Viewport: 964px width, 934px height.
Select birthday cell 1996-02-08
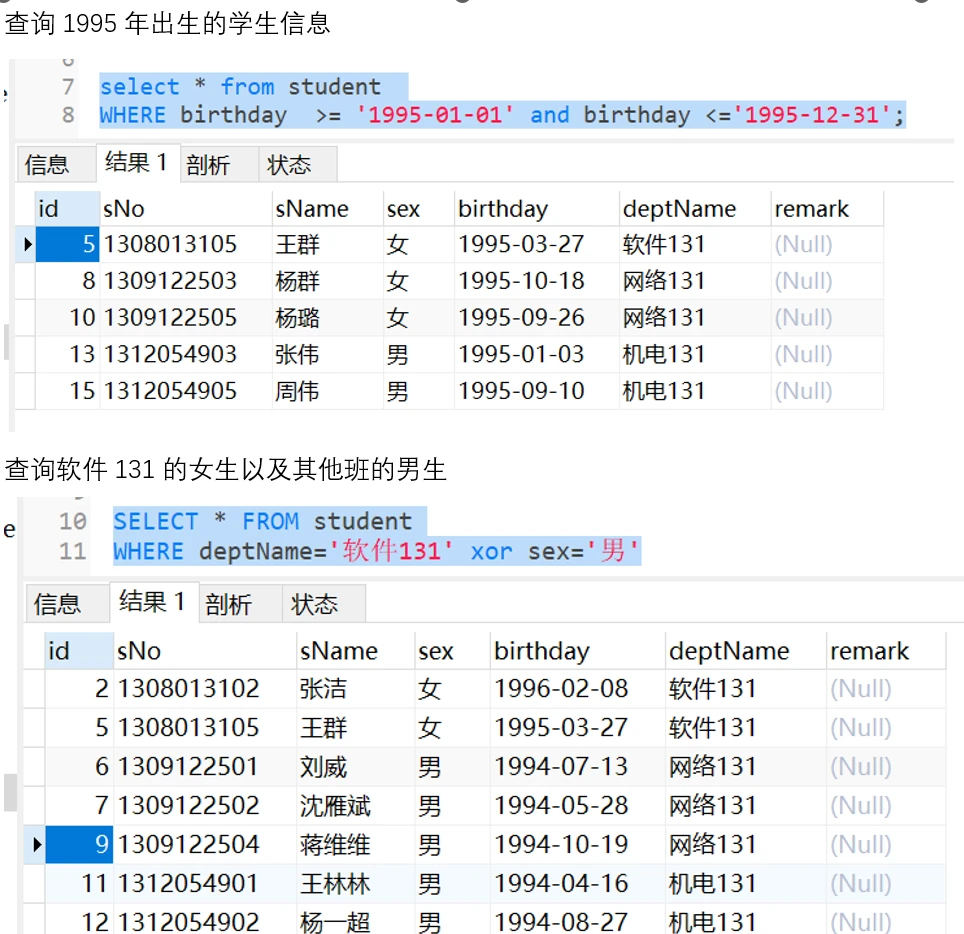(x=561, y=689)
